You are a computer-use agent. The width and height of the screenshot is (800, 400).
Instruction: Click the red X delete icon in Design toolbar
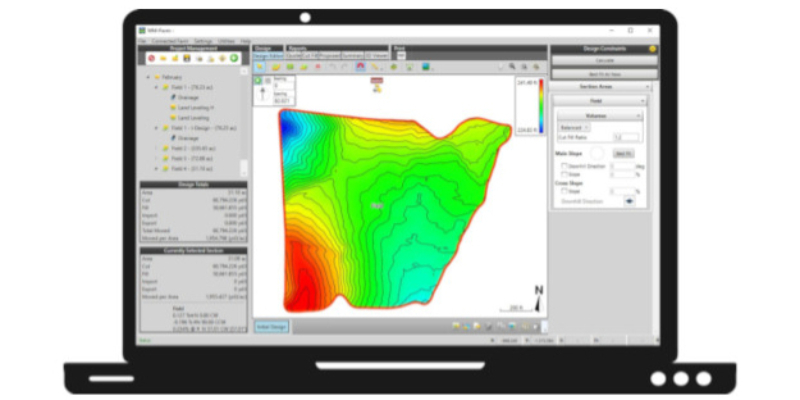tap(318, 67)
